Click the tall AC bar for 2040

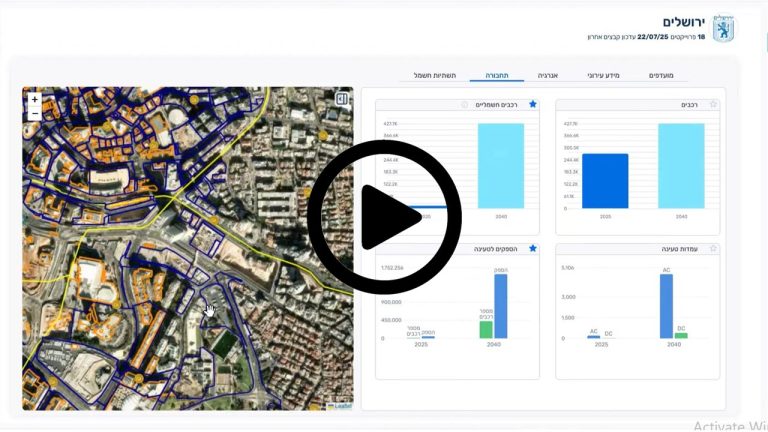pos(666,306)
